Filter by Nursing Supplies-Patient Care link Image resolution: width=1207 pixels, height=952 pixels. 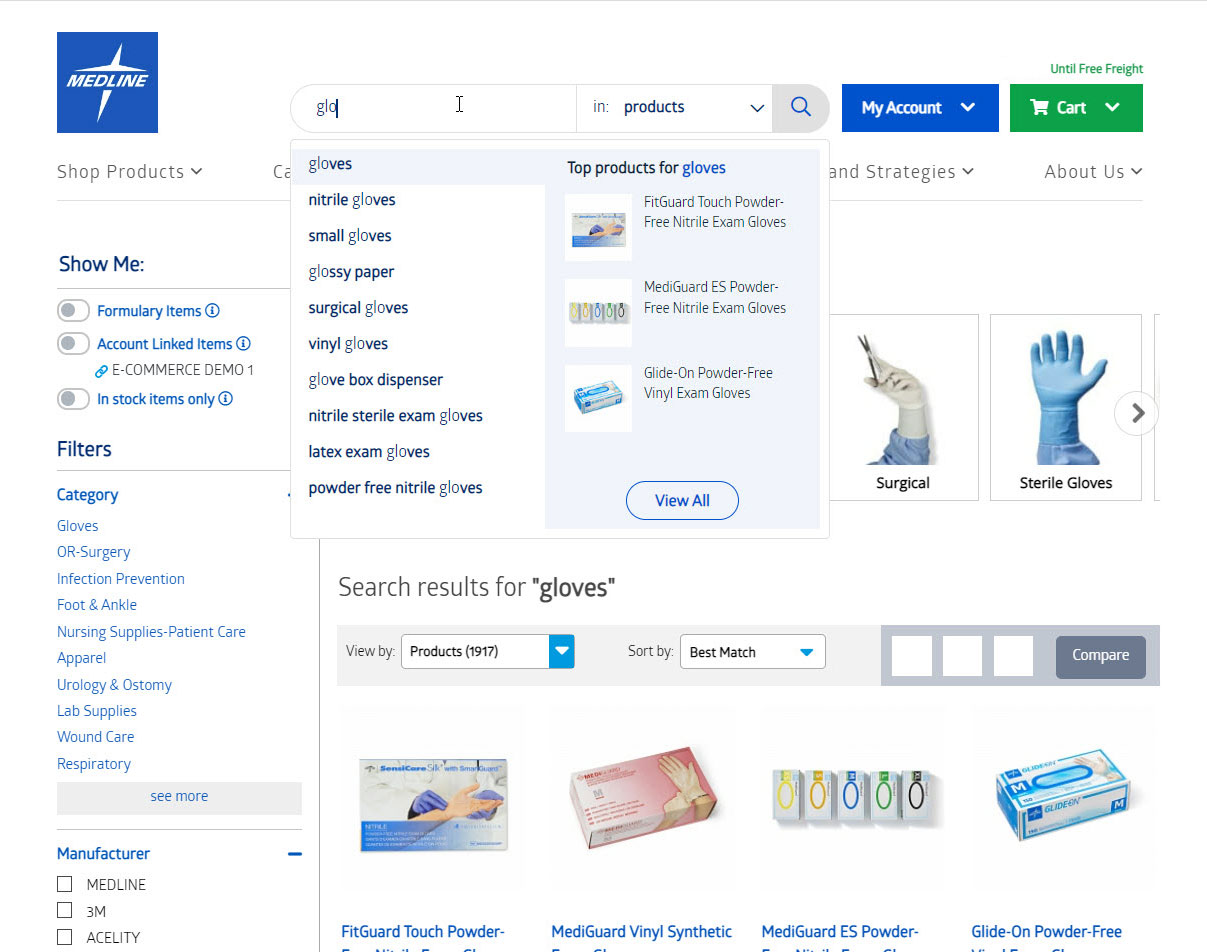point(151,632)
